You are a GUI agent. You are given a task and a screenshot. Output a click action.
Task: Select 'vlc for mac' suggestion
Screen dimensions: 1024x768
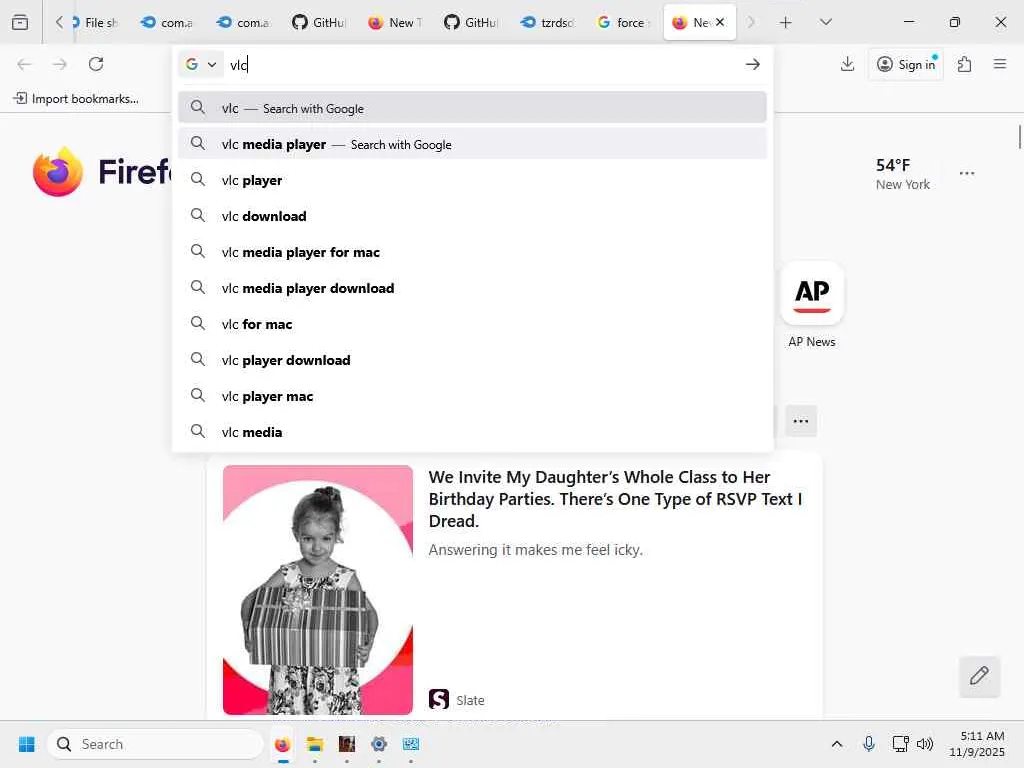point(472,324)
